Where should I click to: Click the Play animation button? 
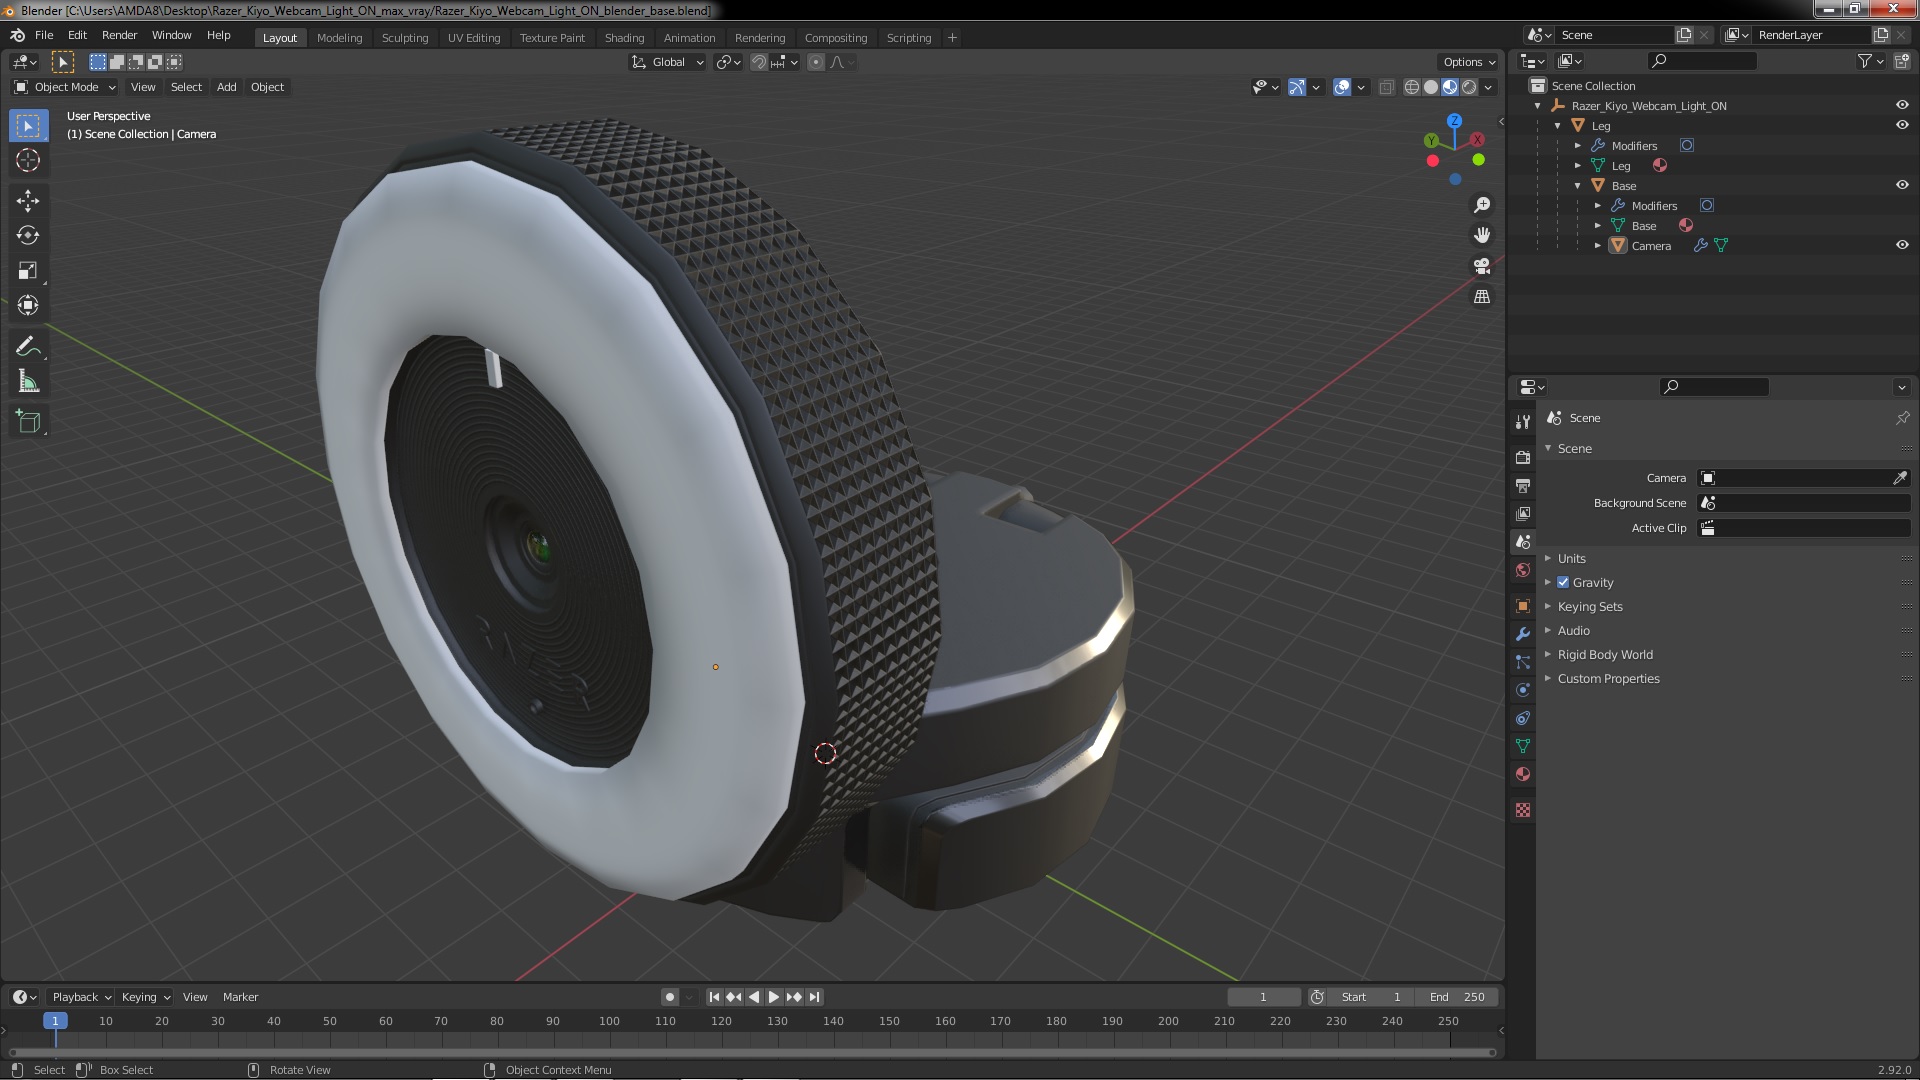click(x=773, y=997)
